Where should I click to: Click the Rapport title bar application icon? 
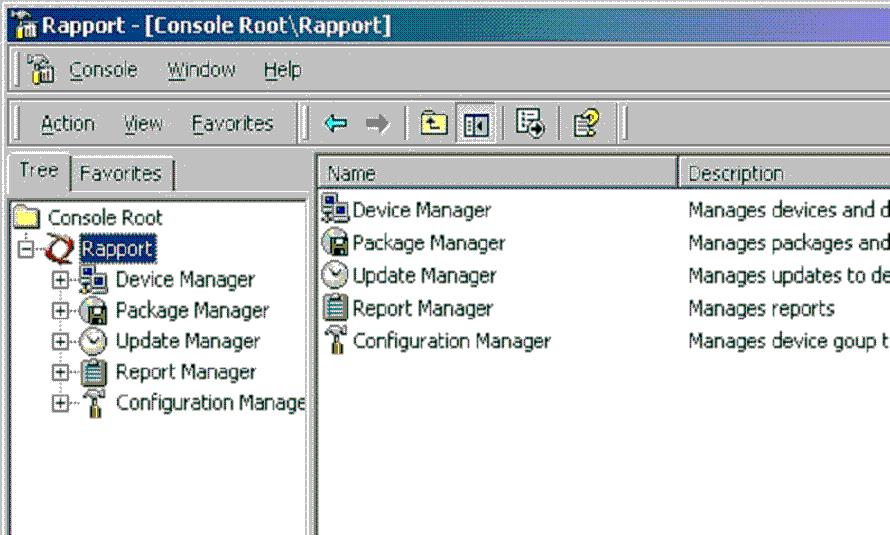[x=24, y=26]
